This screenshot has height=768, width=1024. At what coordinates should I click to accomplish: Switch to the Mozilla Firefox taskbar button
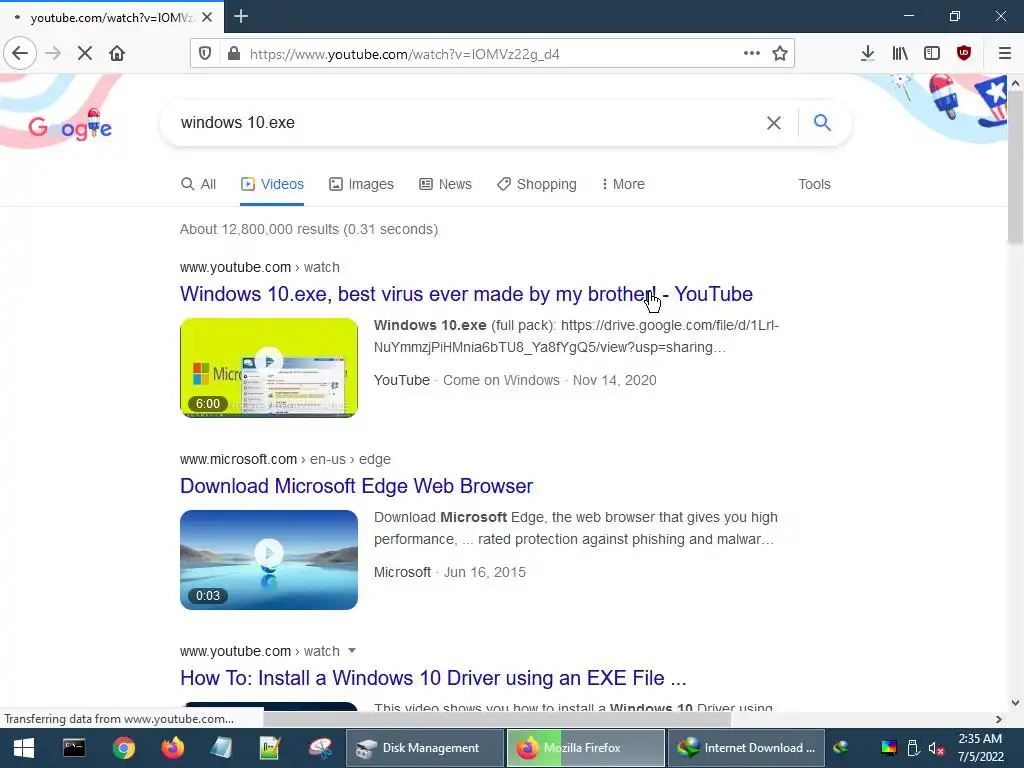586,748
